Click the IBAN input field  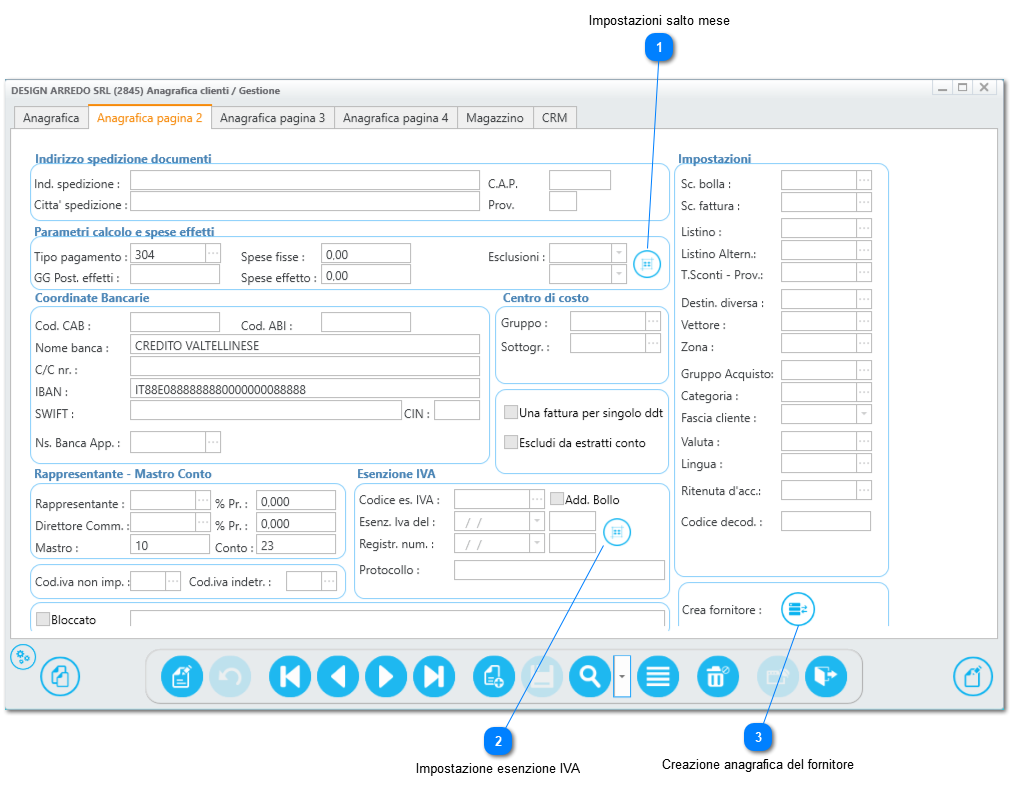[x=305, y=389]
